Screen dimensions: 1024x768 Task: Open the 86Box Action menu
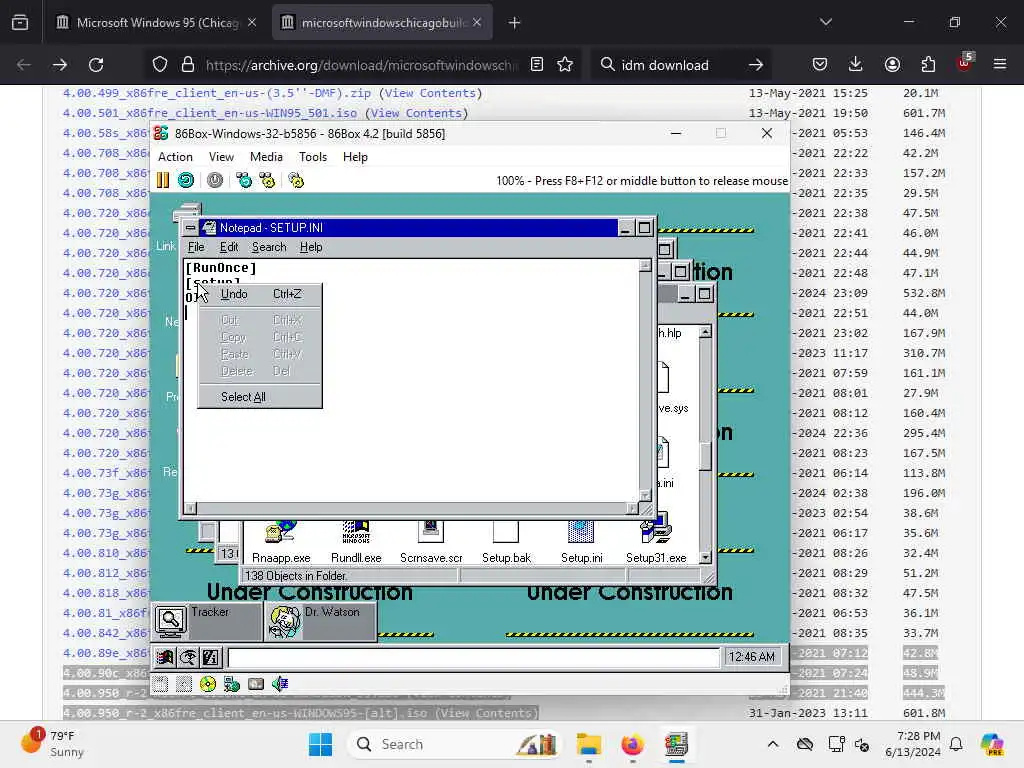(175, 157)
